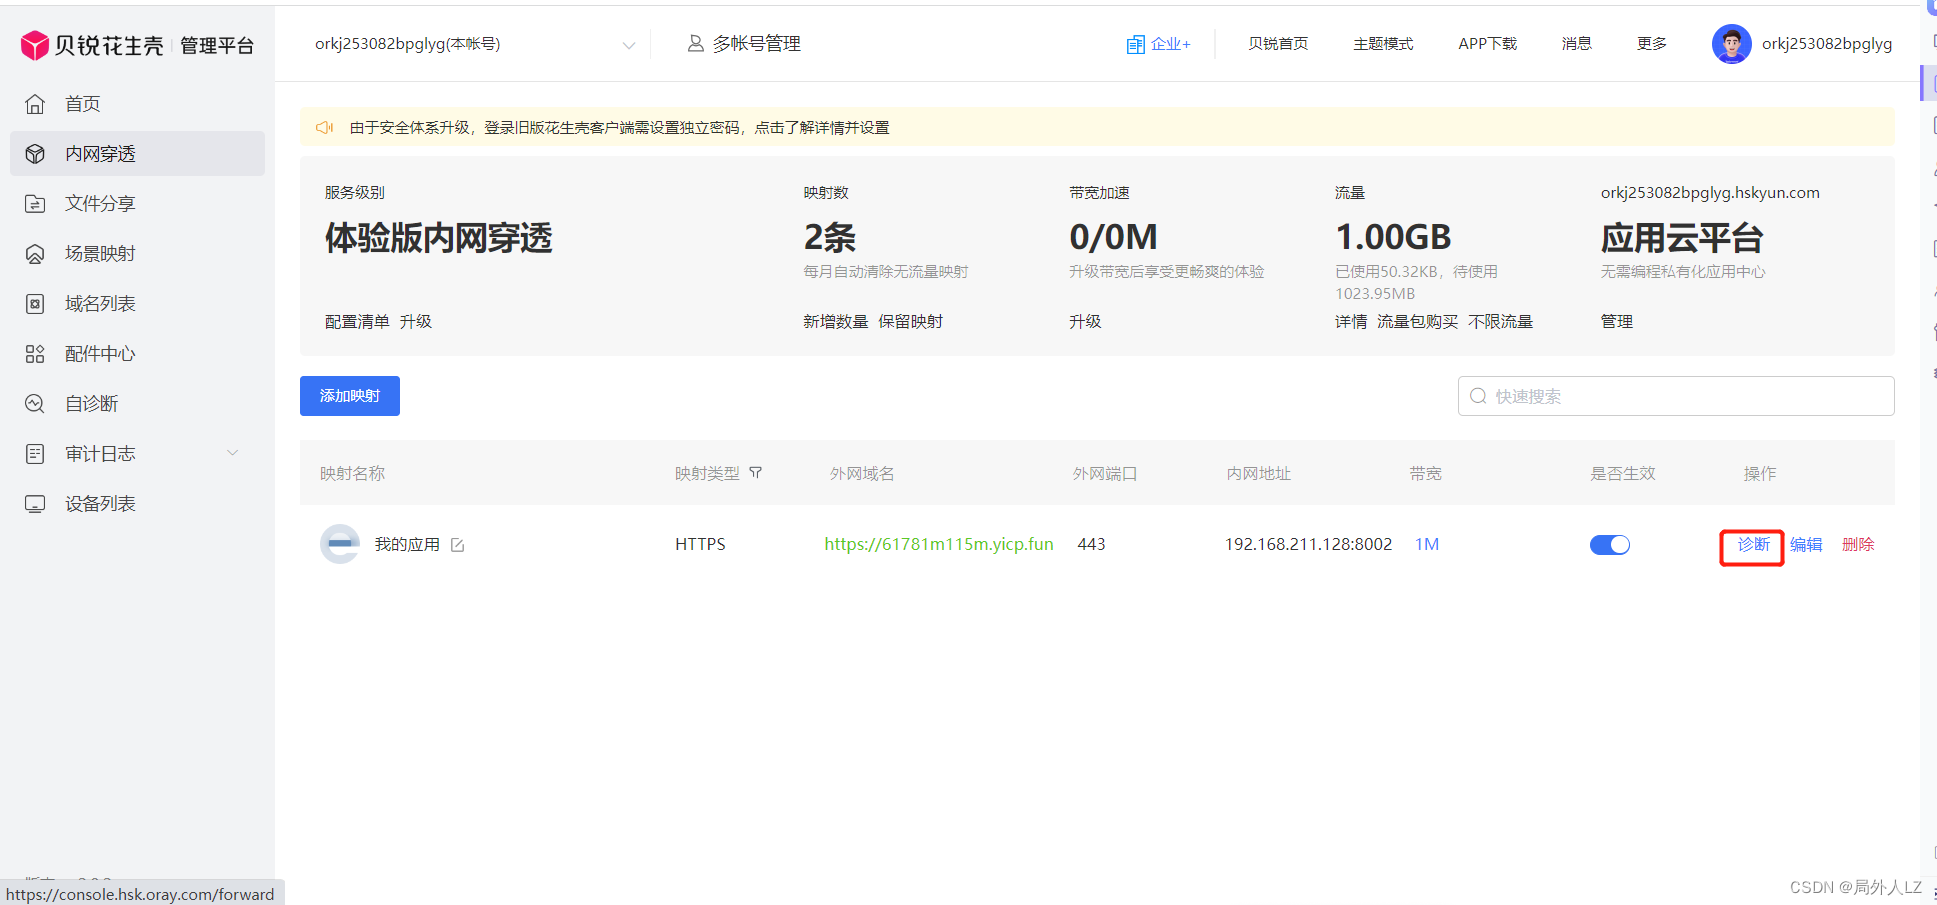Click 流量包购买 link

point(1418,322)
